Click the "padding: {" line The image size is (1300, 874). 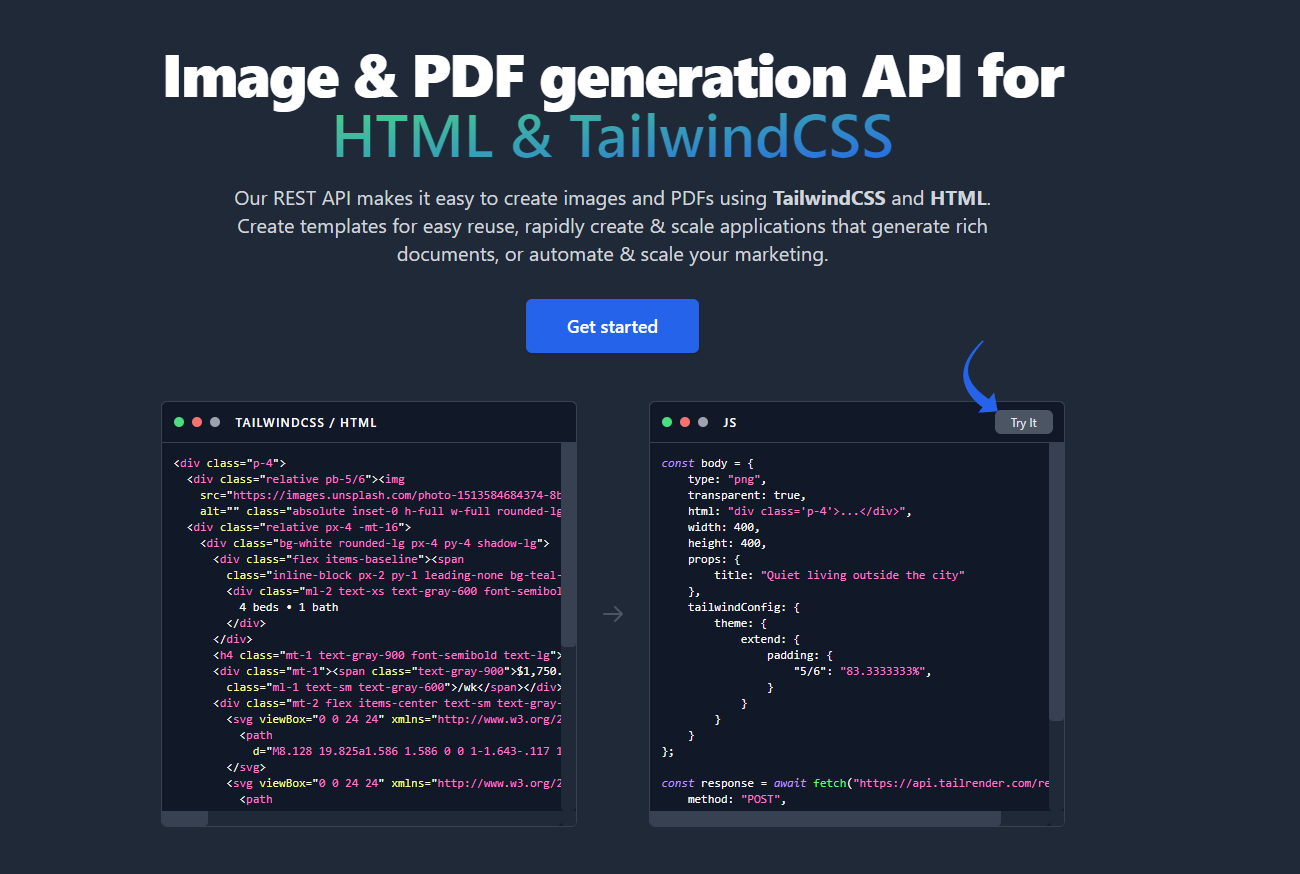(x=799, y=655)
